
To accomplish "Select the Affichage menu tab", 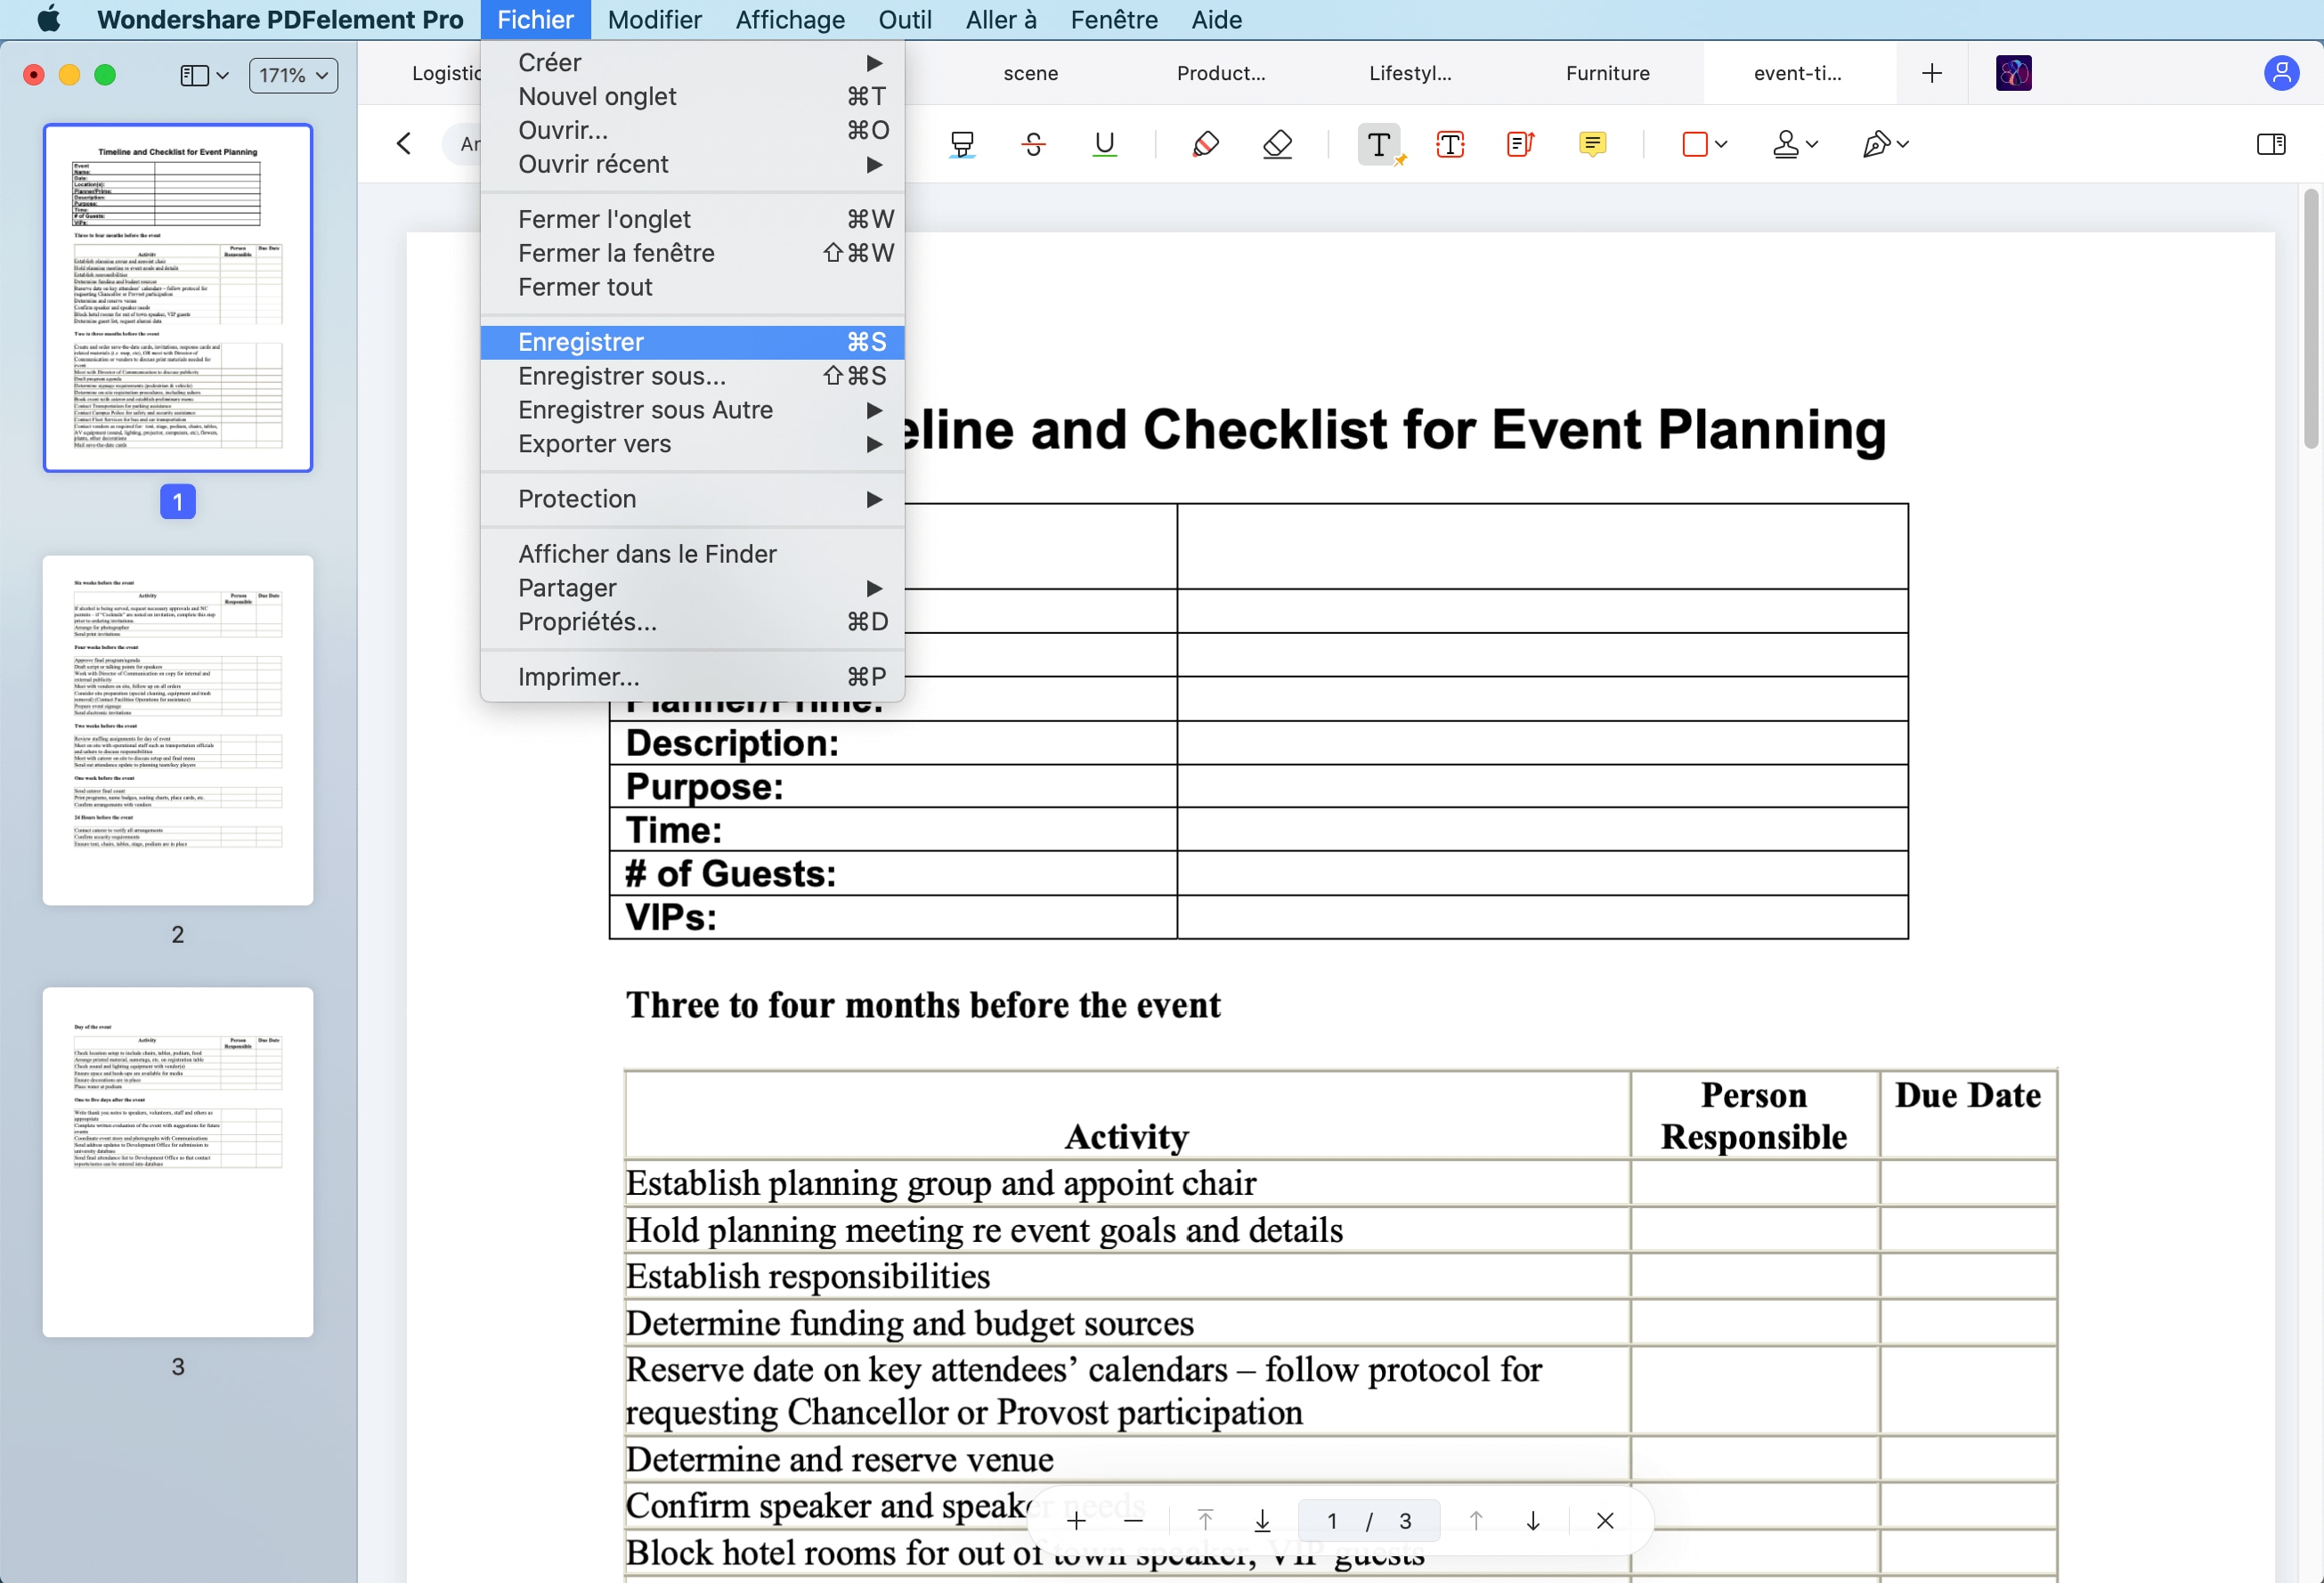I will click(x=790, y=20).
